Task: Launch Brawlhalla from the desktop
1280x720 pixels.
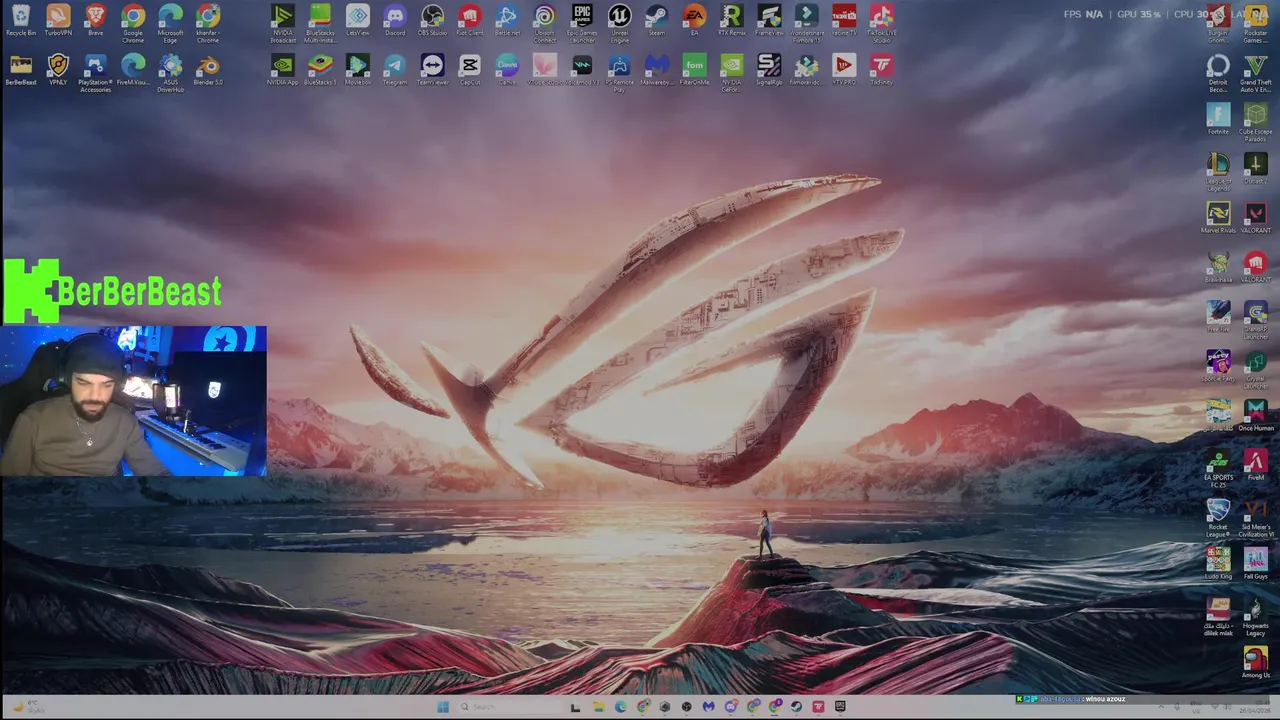Action: (x=1218, y=267)
